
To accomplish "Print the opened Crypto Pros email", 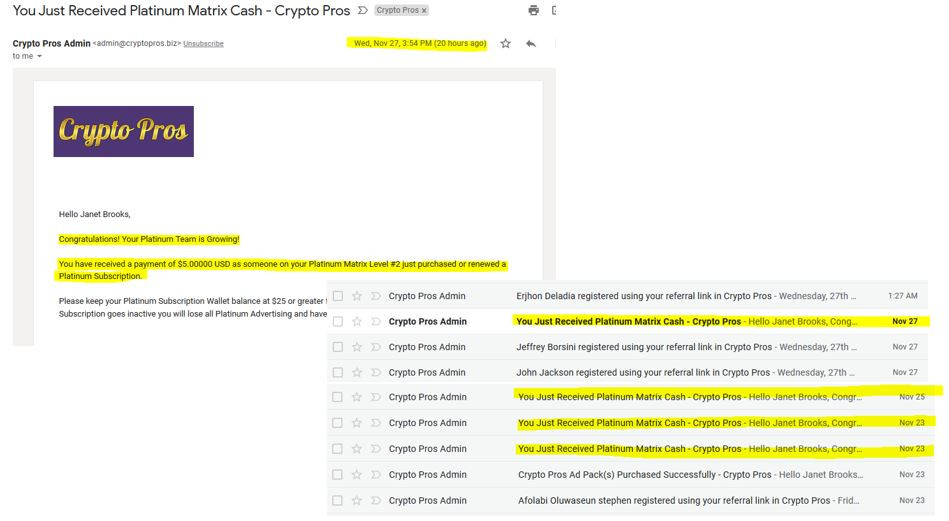I will tap(533, 10).
